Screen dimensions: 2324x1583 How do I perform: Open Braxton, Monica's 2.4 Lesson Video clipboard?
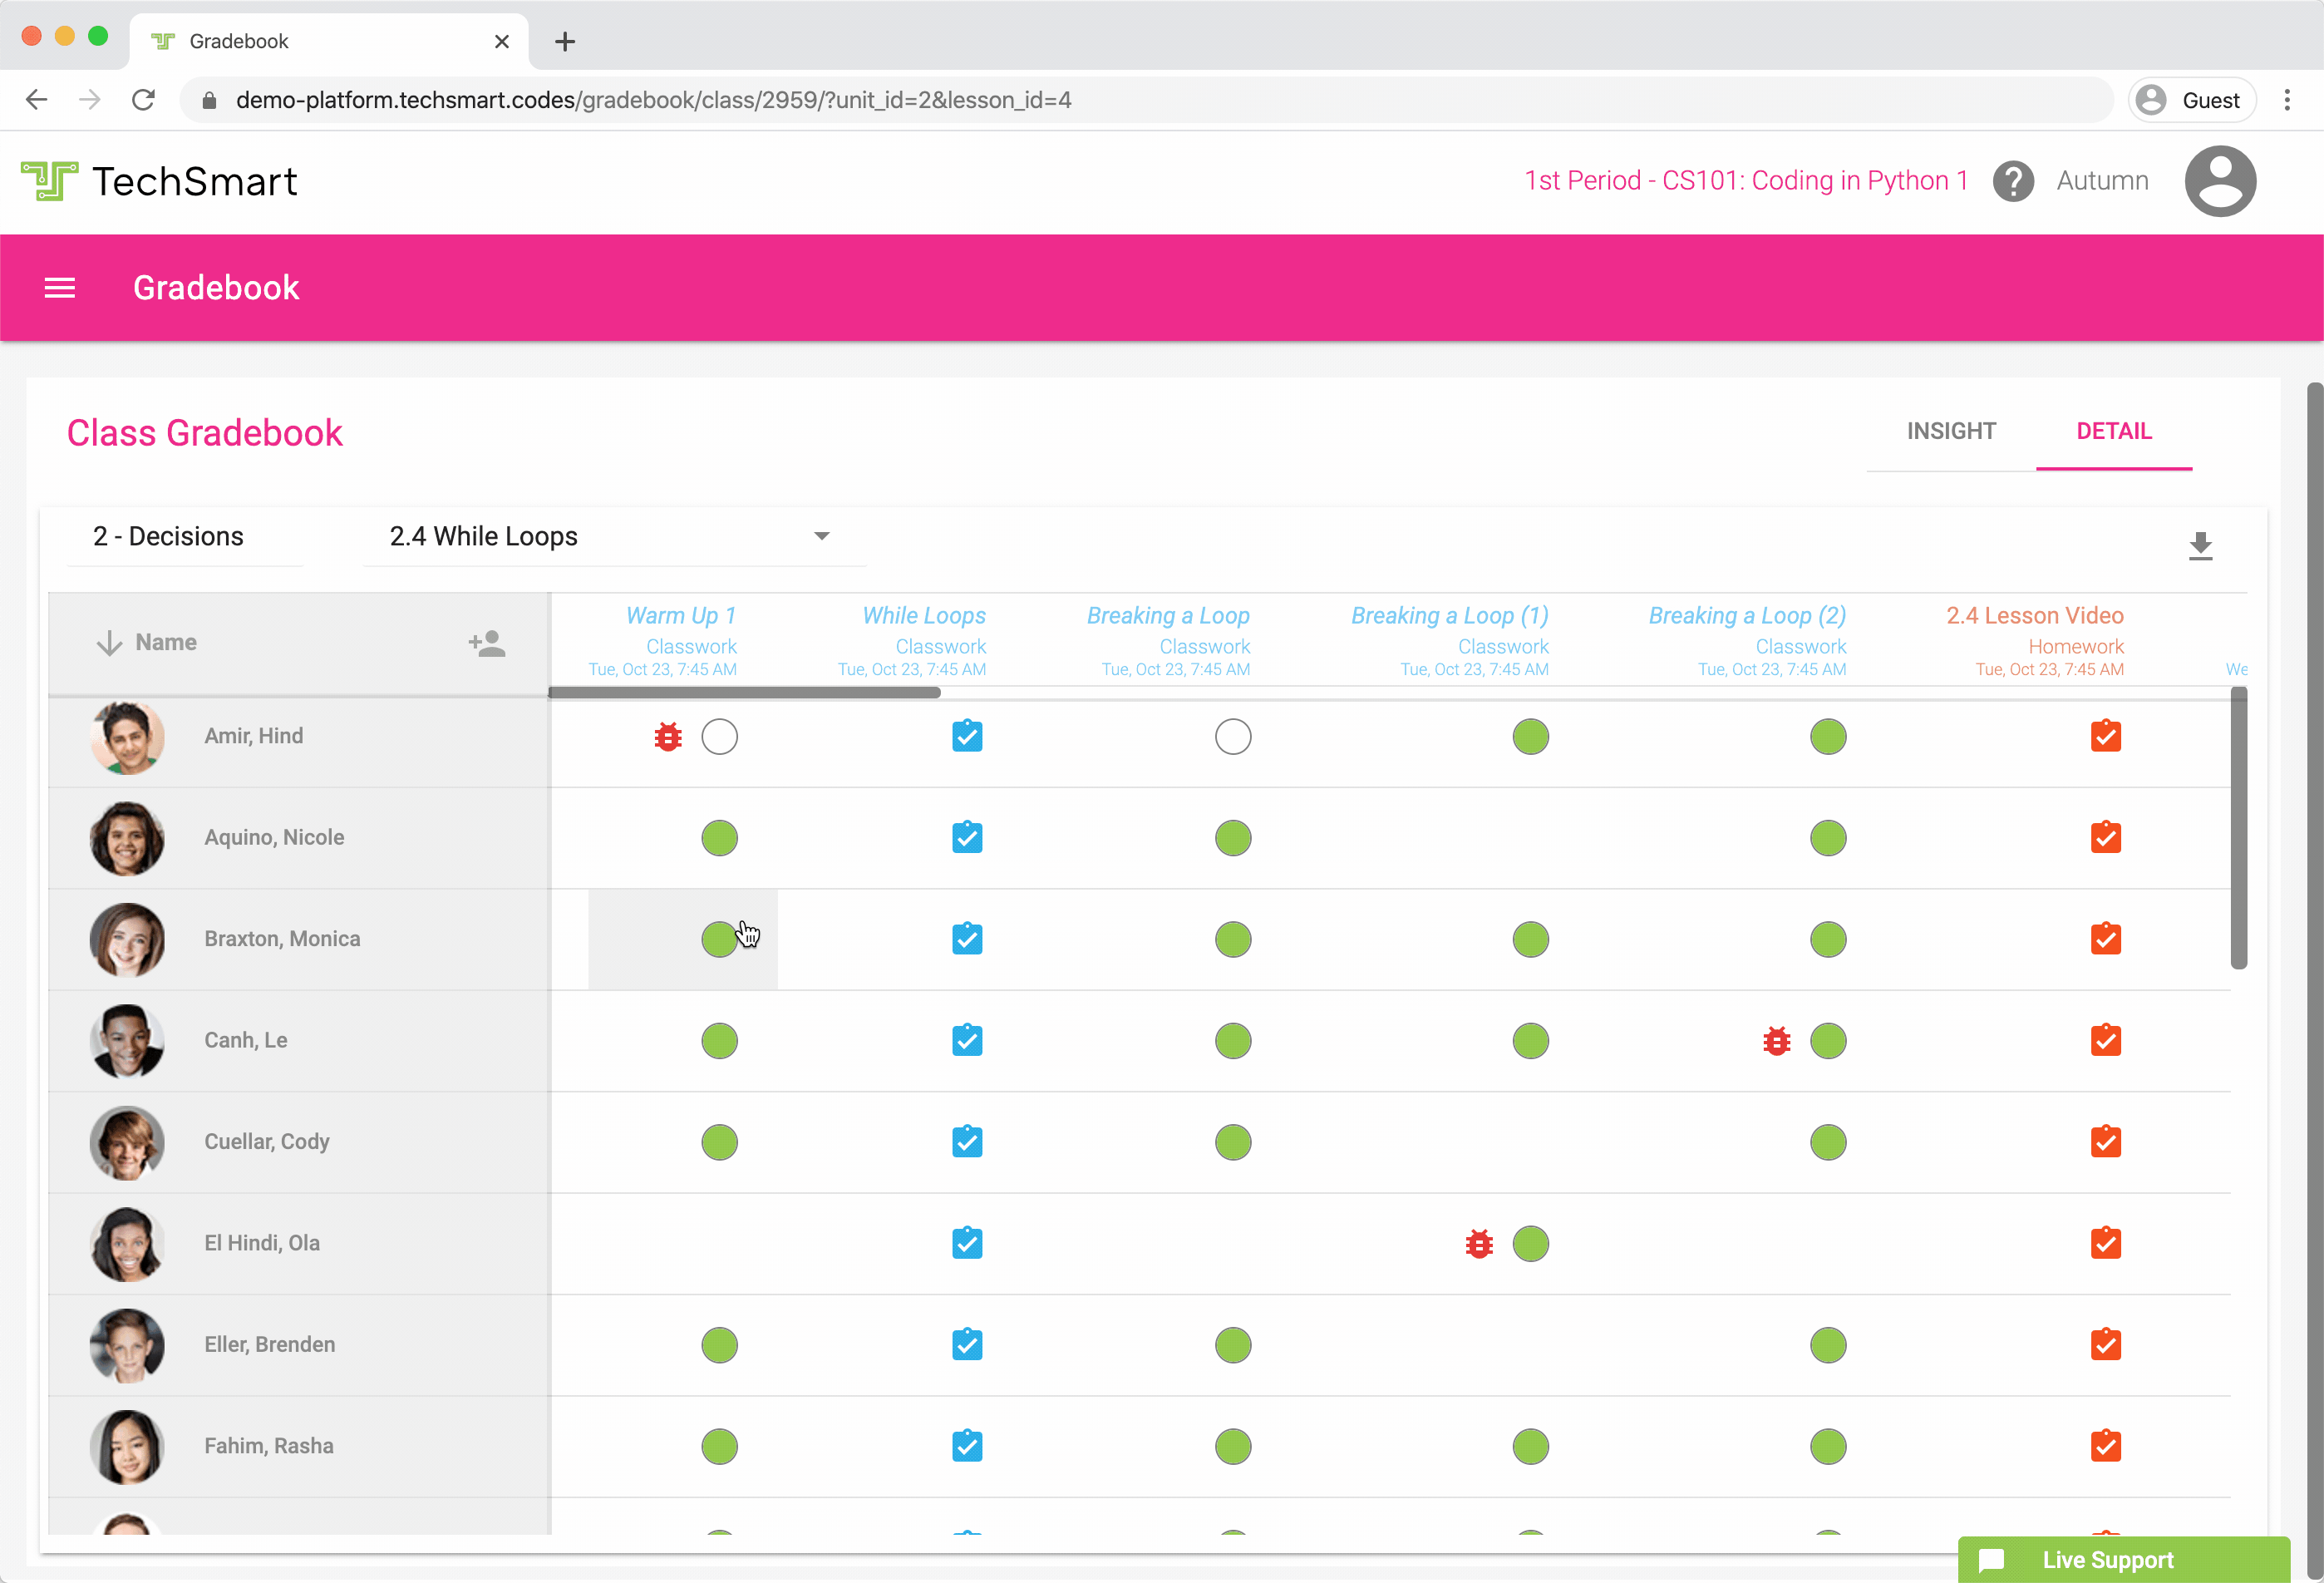click(2105, 938)
